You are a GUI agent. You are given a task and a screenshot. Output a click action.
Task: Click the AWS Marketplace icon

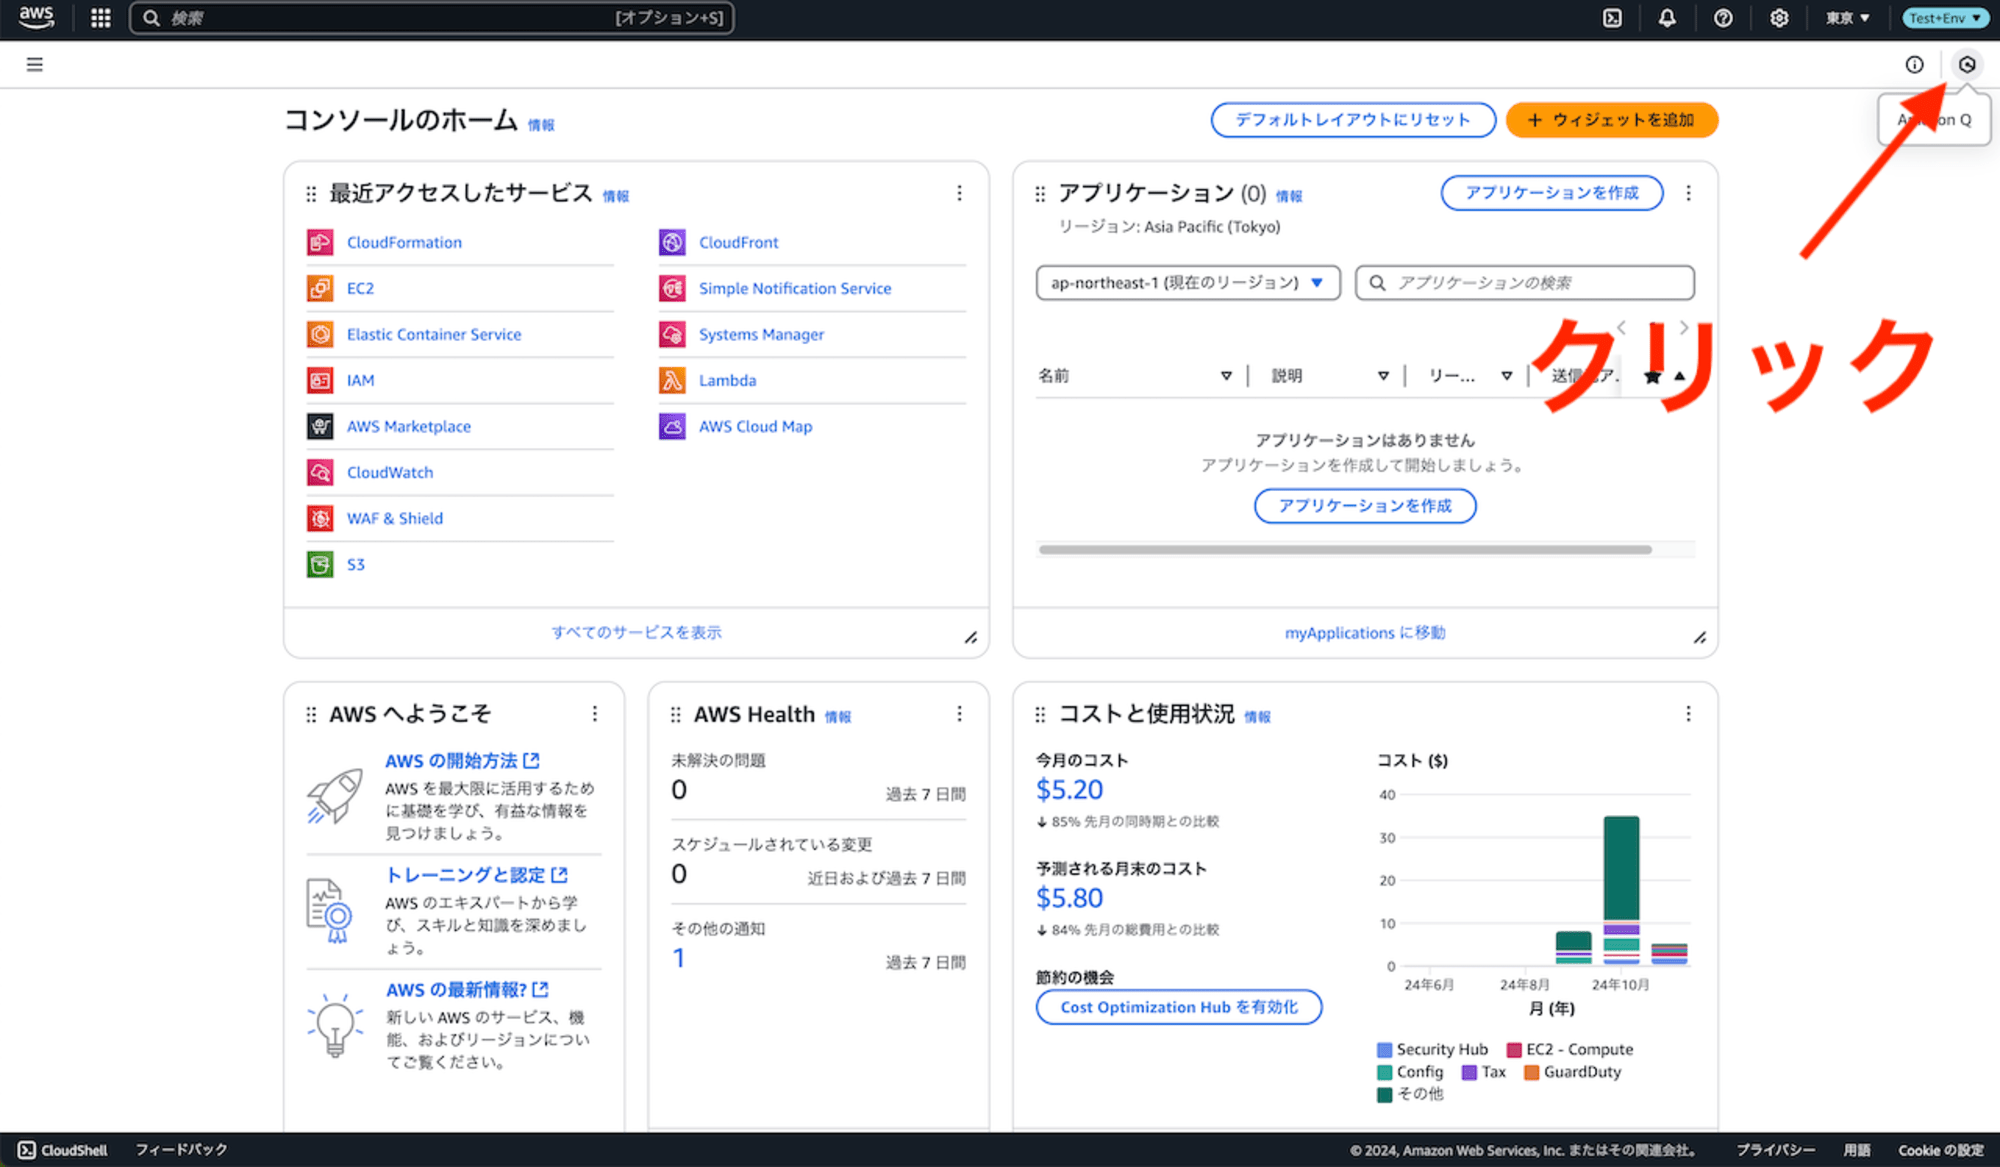[320, 426]
